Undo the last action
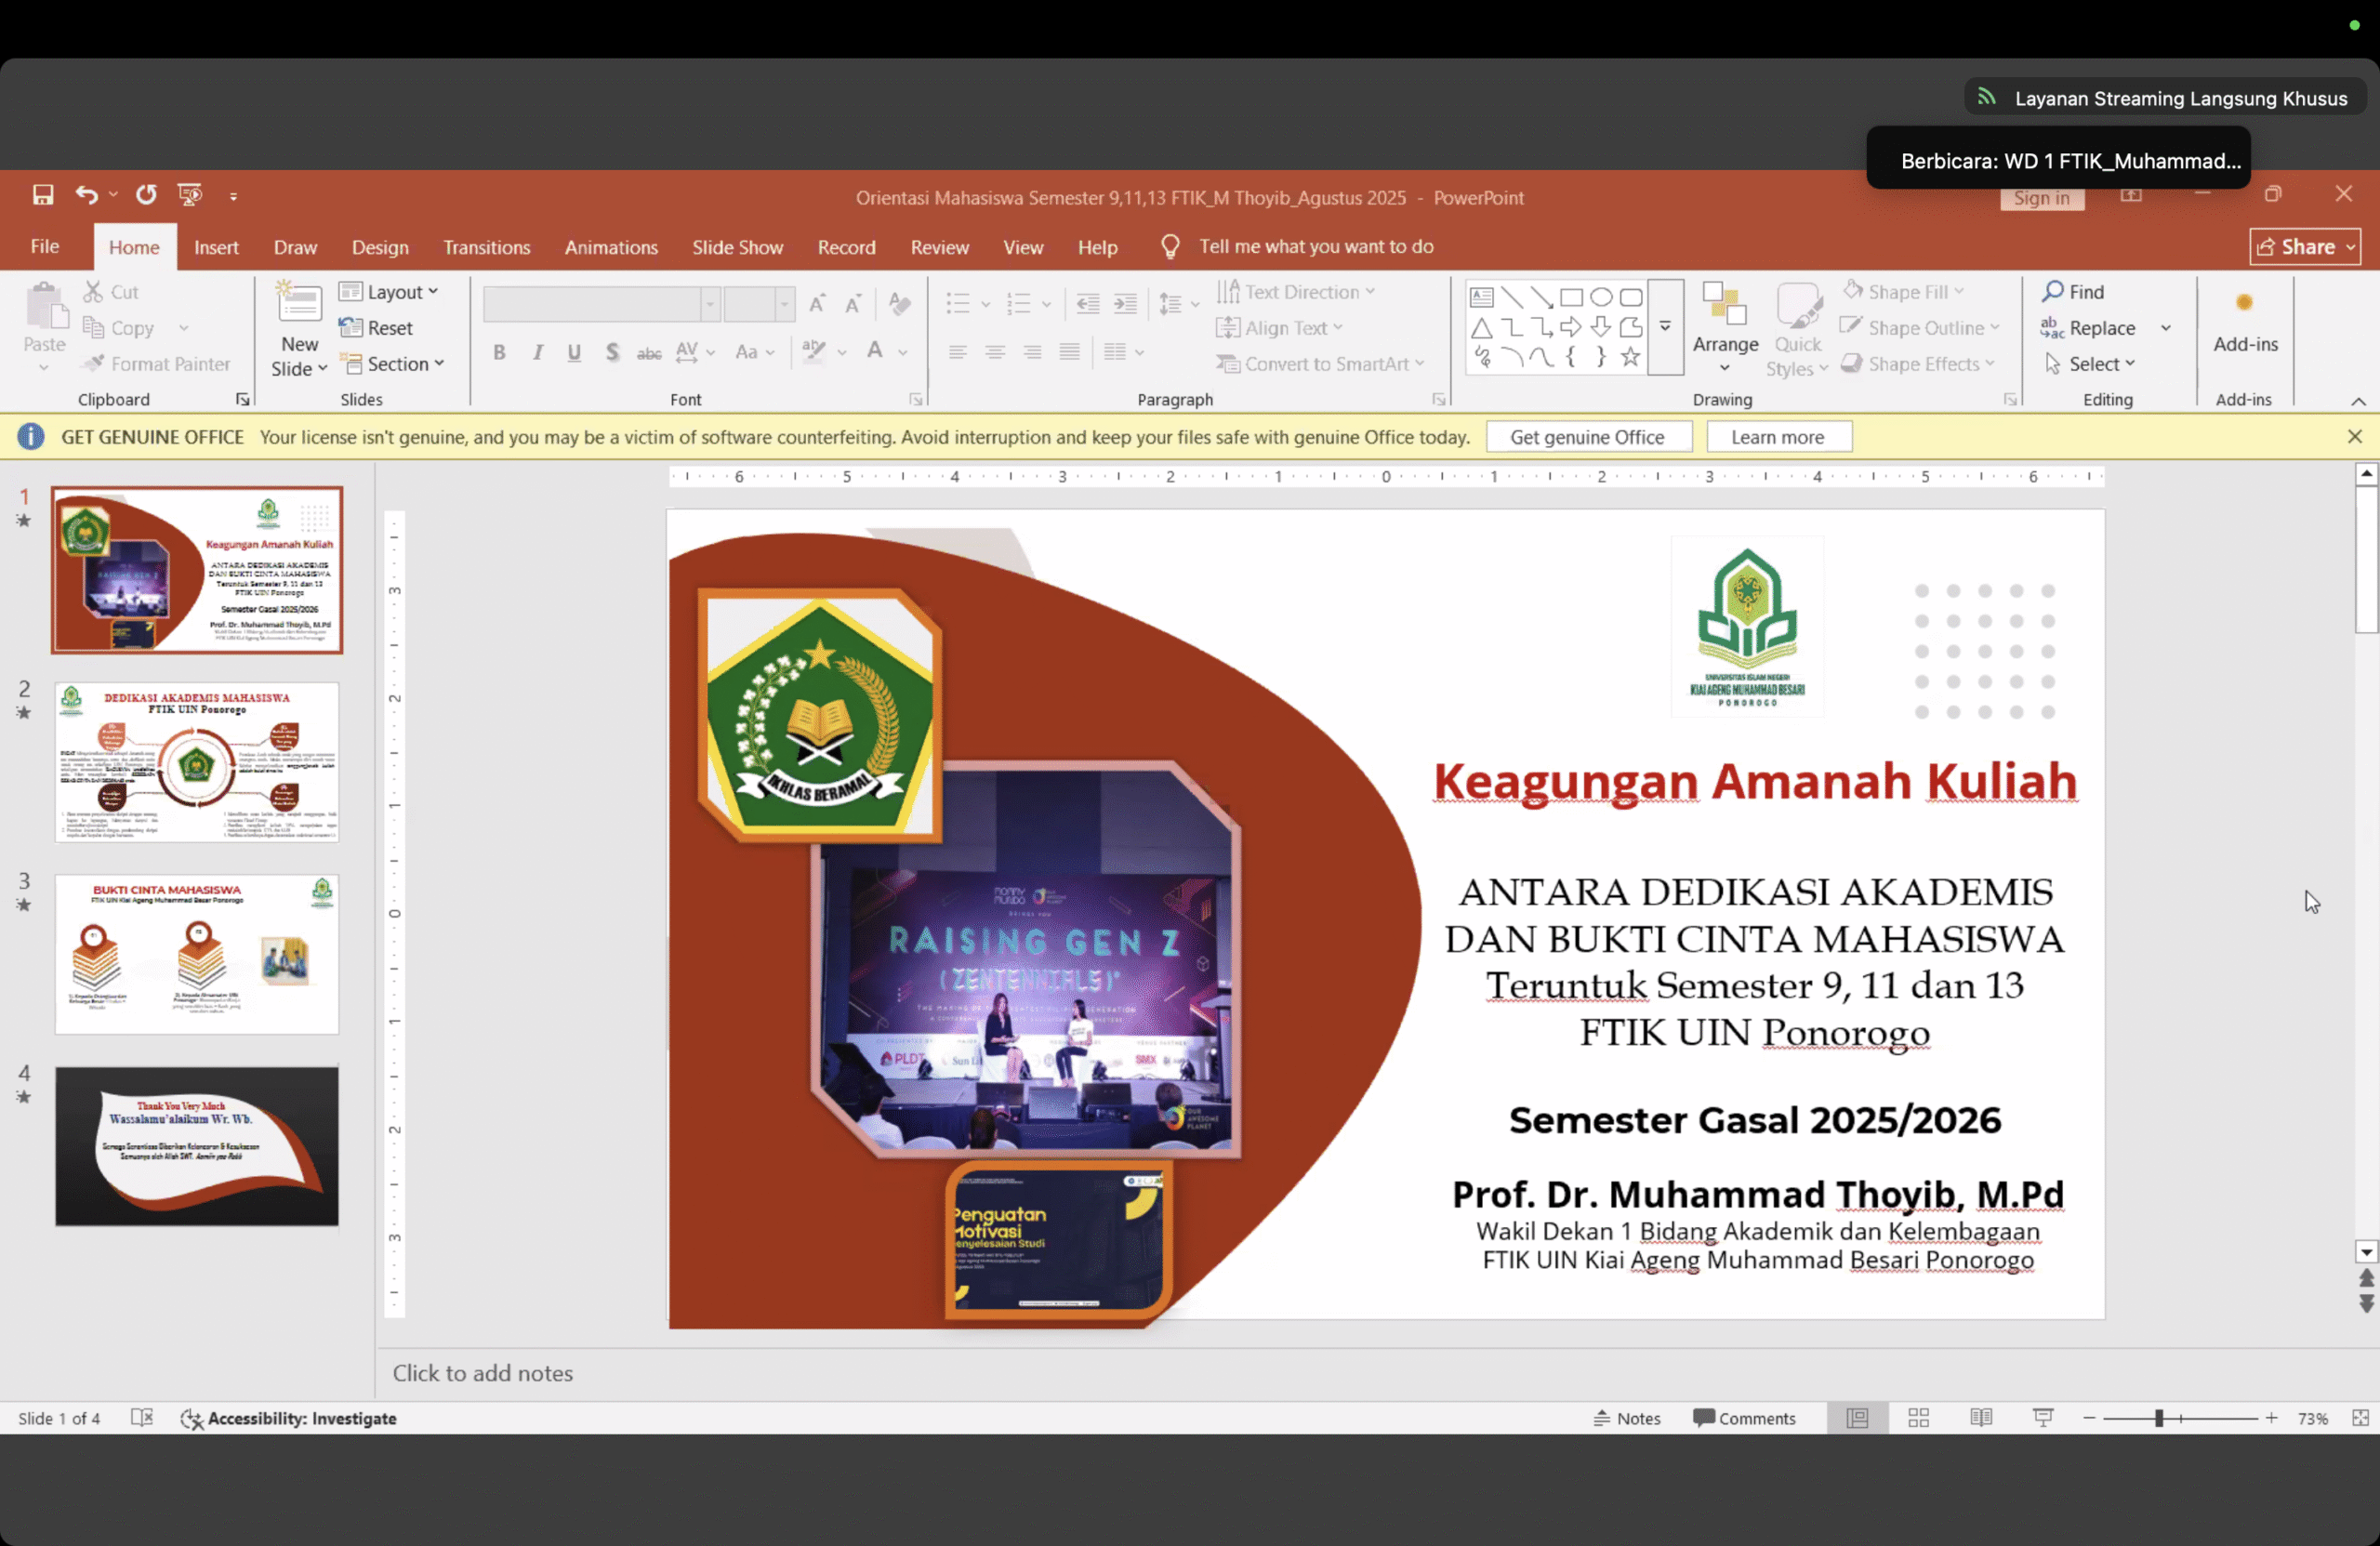This screenshot has height=1546, width=2380. 87,195
